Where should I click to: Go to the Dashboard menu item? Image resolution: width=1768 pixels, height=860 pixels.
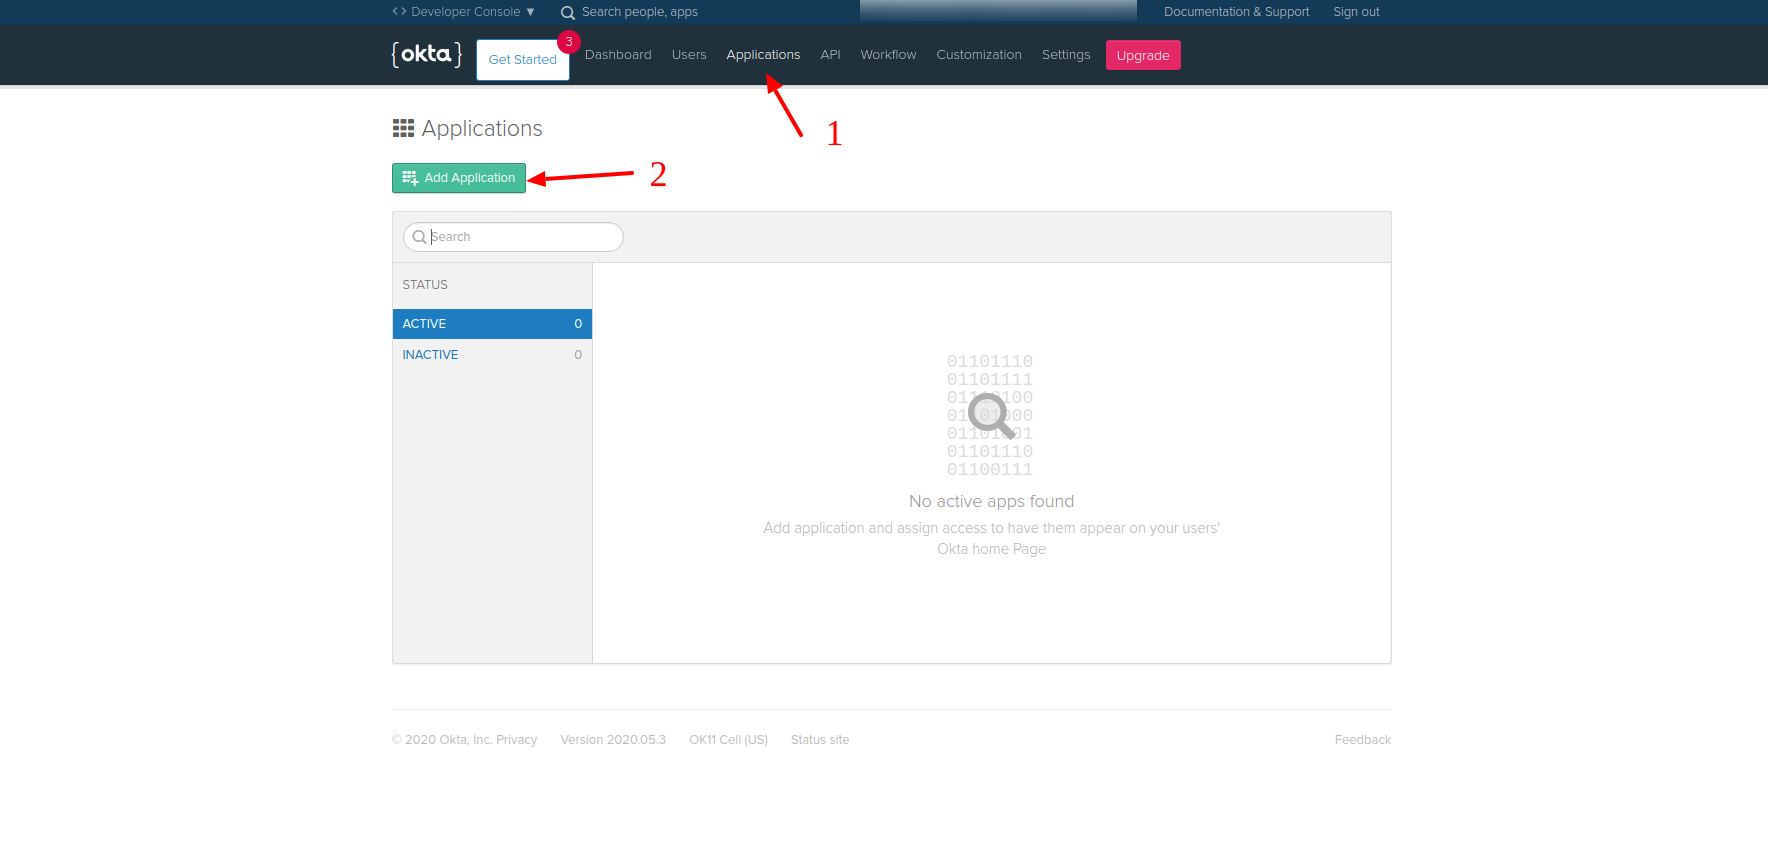617,55
